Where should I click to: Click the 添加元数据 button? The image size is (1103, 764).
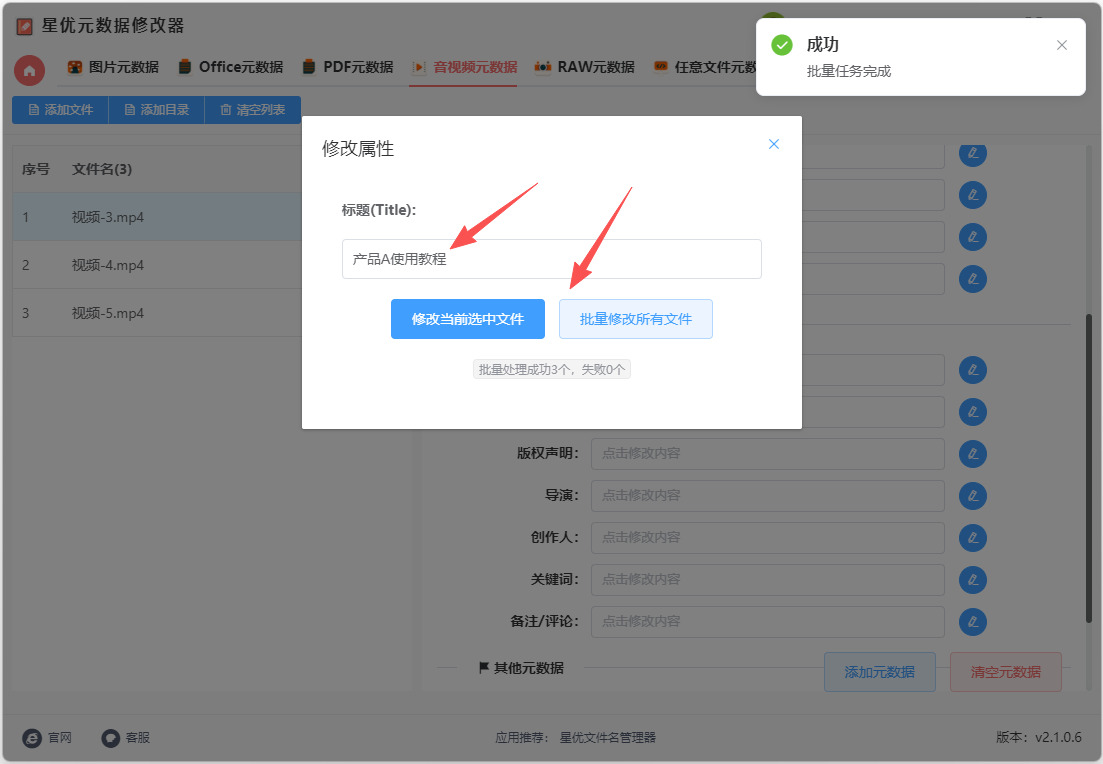(x=879, y=672)
